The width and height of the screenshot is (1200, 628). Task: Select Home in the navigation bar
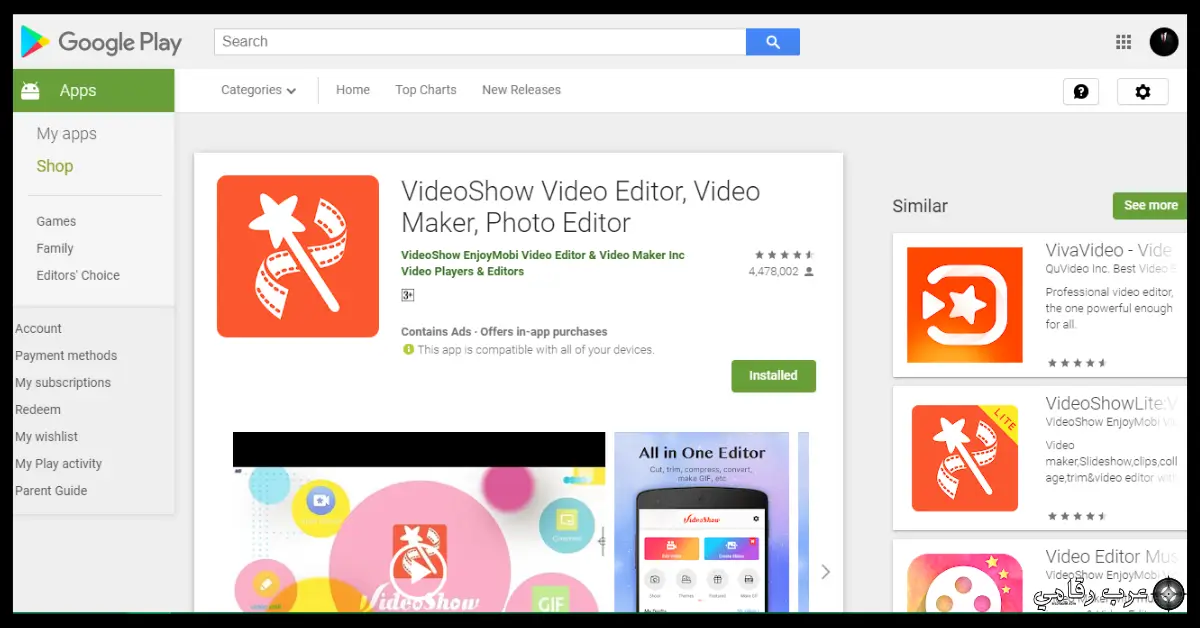353,90
